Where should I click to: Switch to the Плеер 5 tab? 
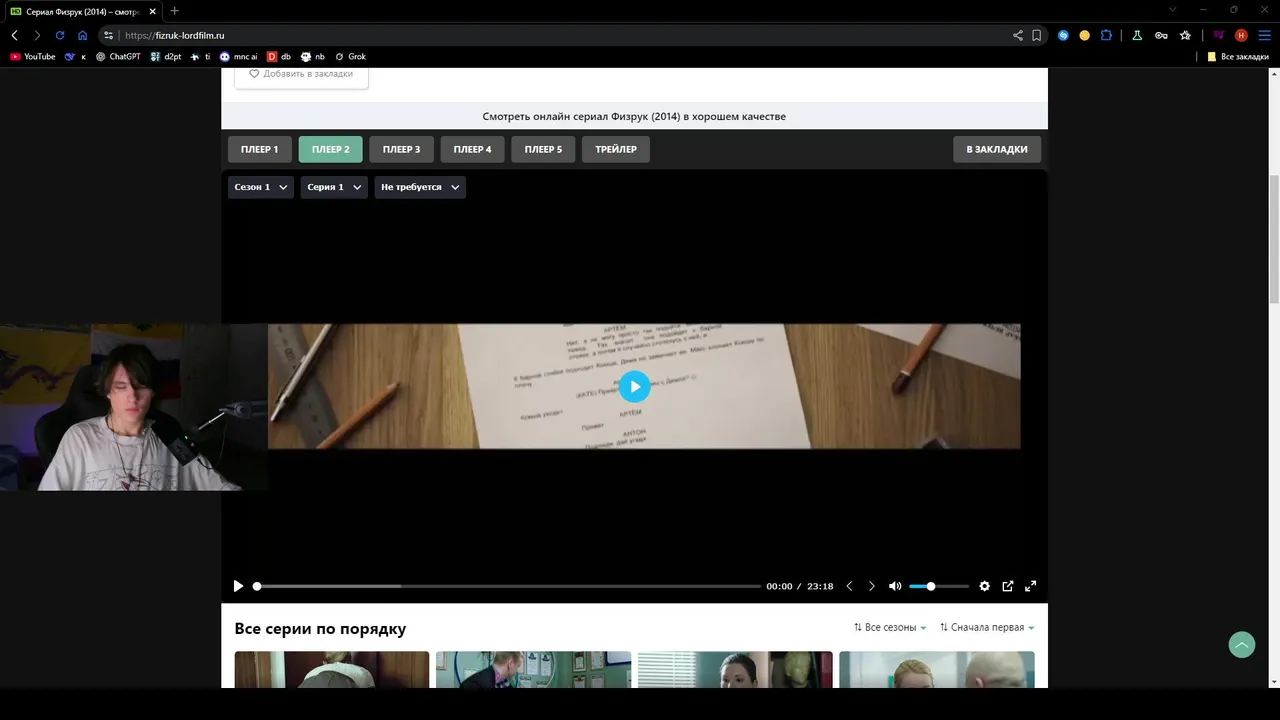click(x=543, y=149)
